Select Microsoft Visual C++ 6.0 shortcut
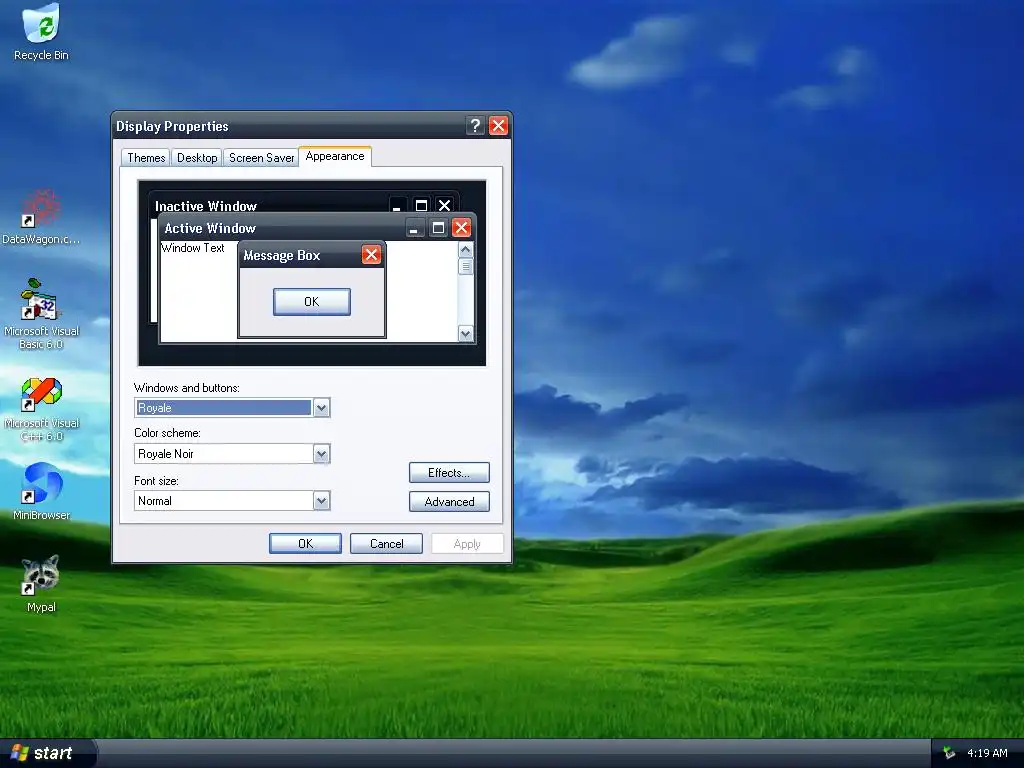 (40, 409)
